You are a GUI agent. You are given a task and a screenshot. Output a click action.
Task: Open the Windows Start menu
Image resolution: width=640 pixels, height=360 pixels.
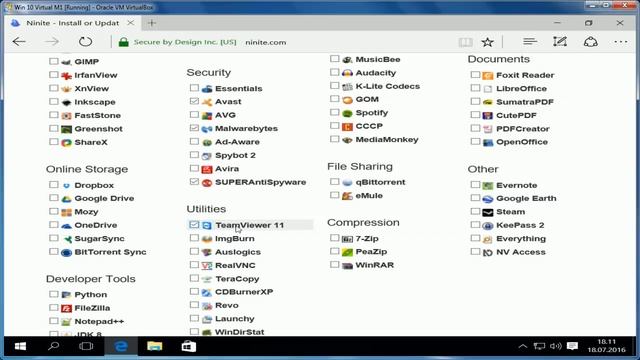click(20, 347)
